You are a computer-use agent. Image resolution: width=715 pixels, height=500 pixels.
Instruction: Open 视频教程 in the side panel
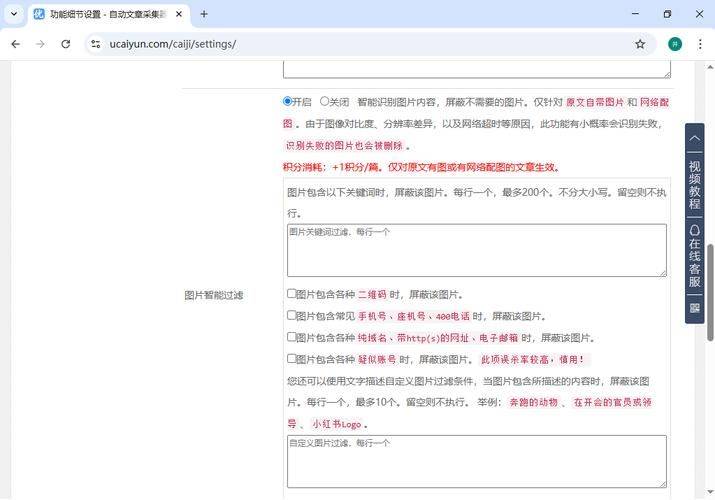(694, 185)
